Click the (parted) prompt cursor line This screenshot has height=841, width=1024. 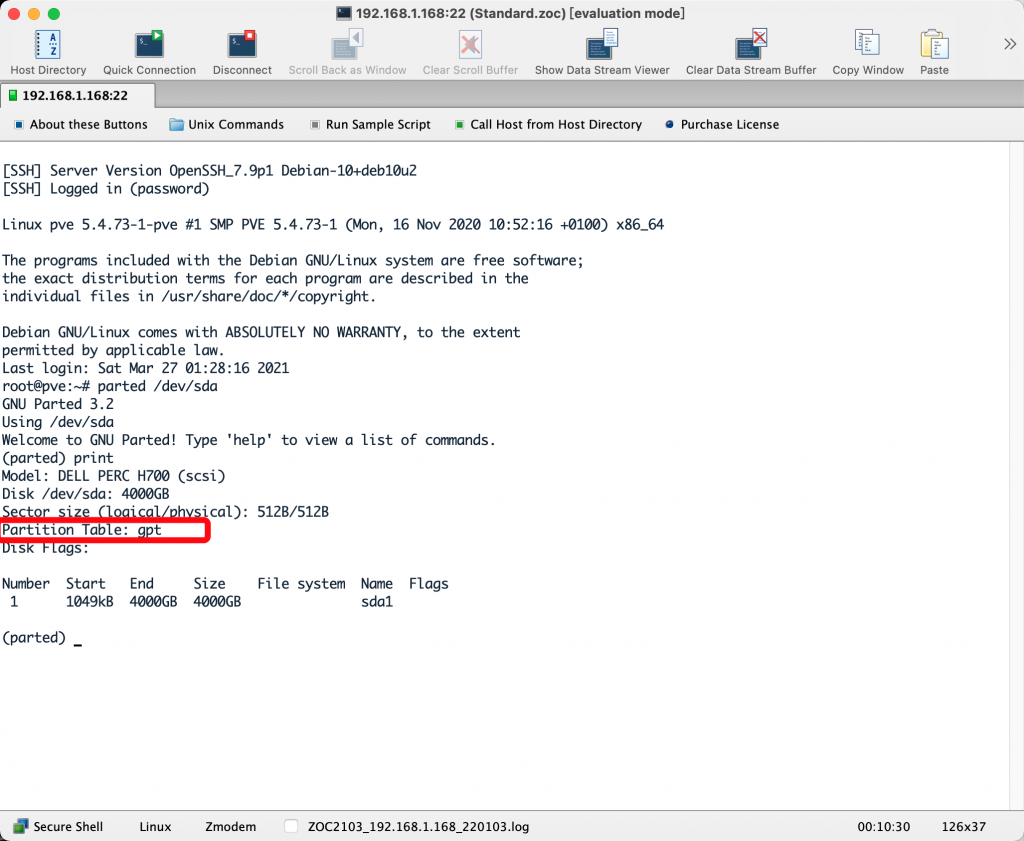42,638
